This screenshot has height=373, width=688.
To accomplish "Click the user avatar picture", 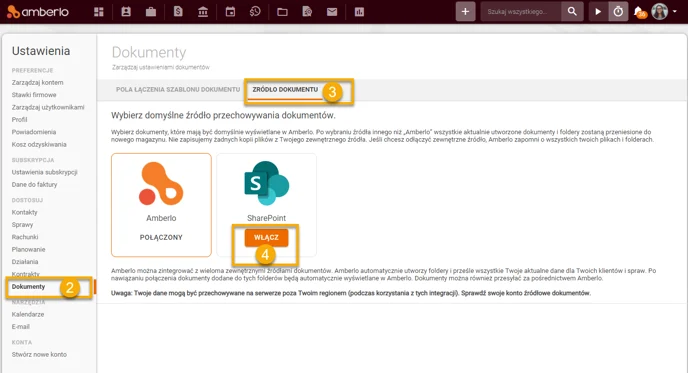I will coord(659,12).
